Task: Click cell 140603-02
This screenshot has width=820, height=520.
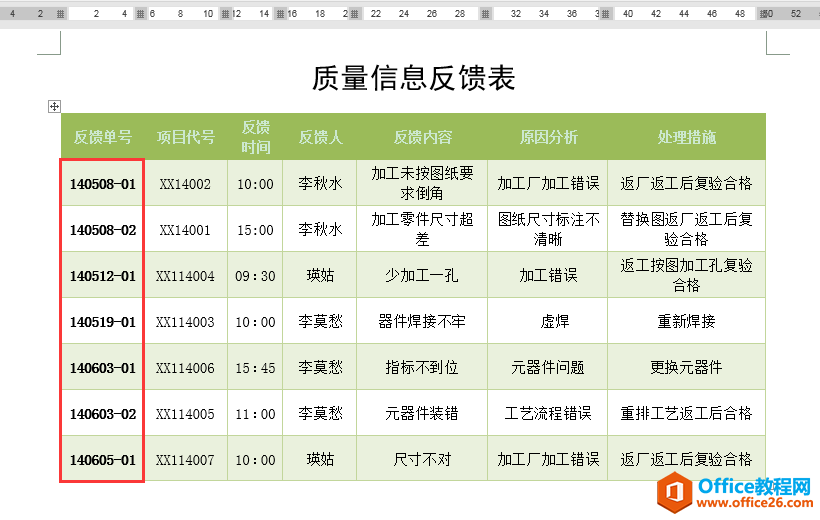Action: coord(103,414)
